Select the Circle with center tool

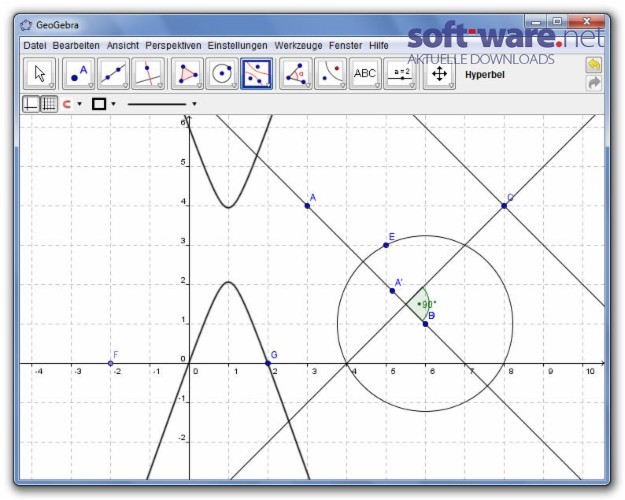coord(222,74)
